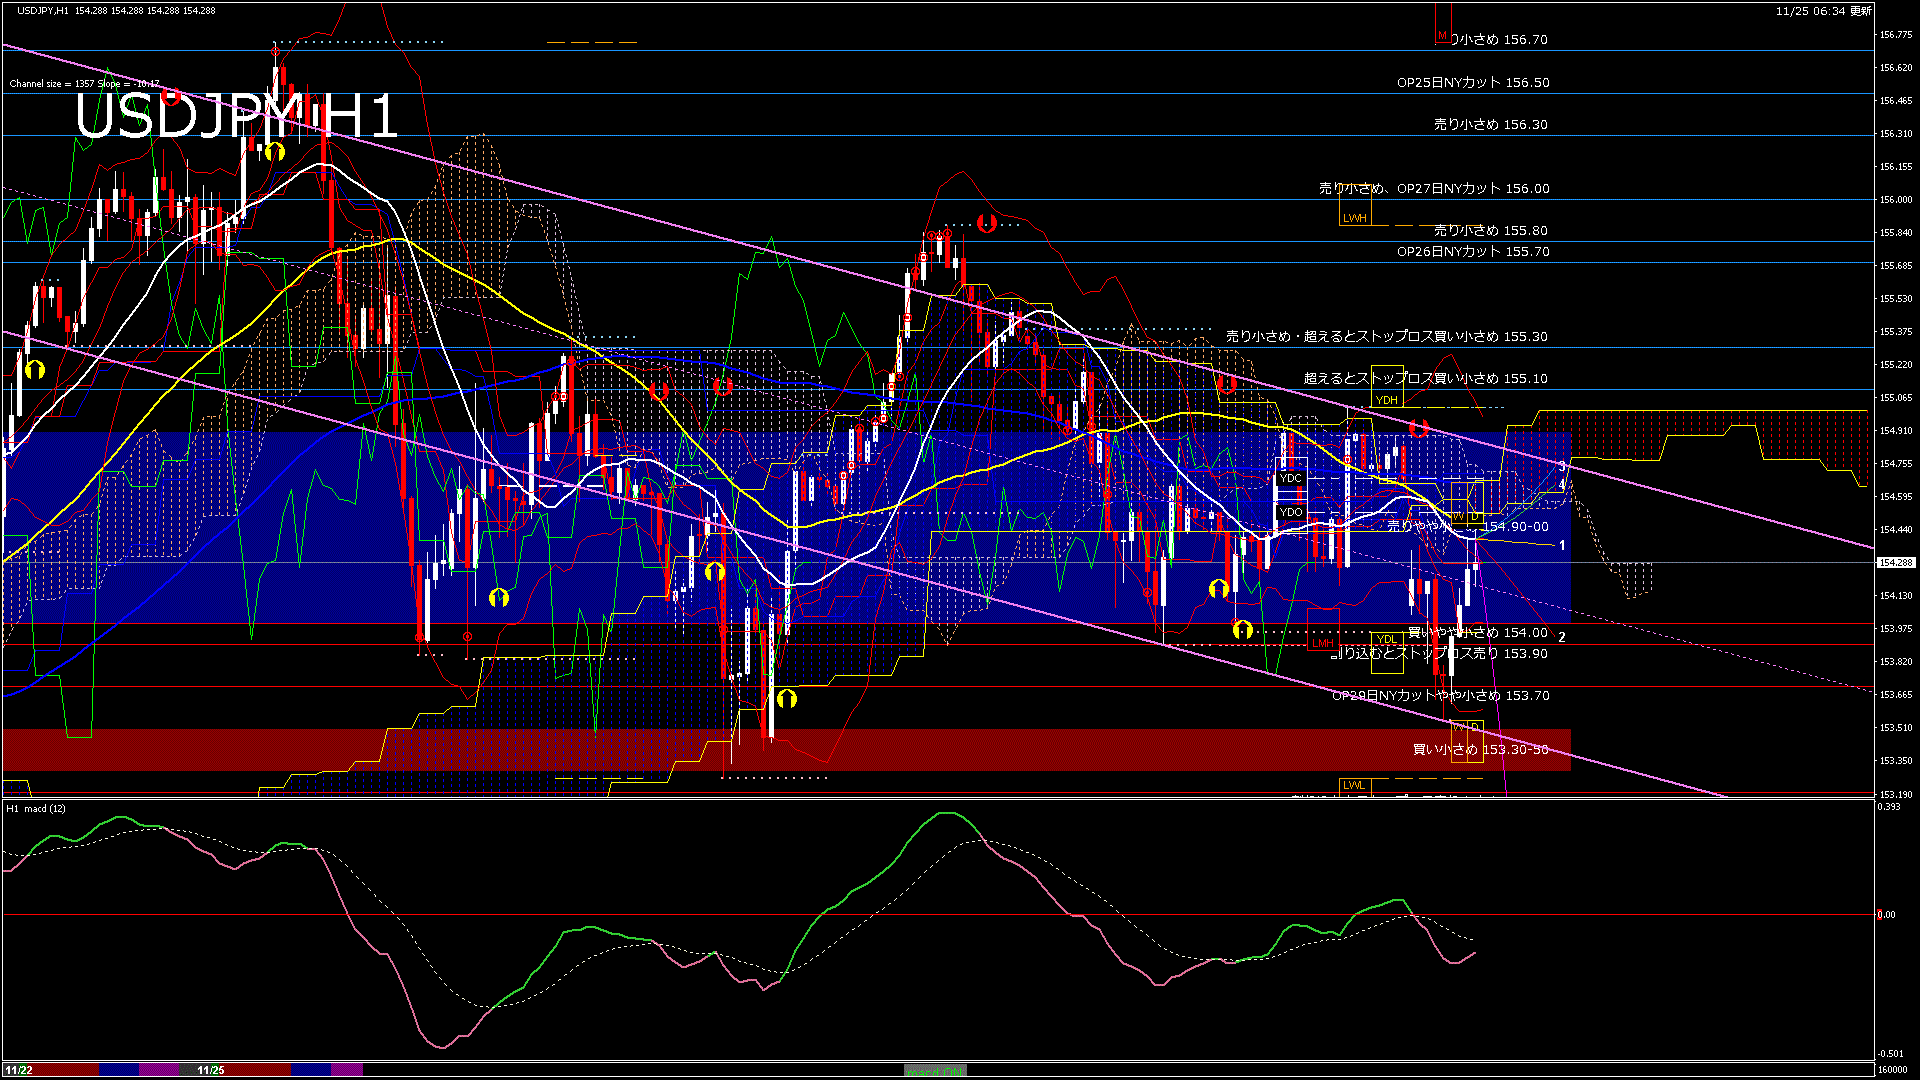The width and height of the screenshot is (1920, 1080).
Task: Select the 11/22 date marker
Action: click(x=18, y=1070)
